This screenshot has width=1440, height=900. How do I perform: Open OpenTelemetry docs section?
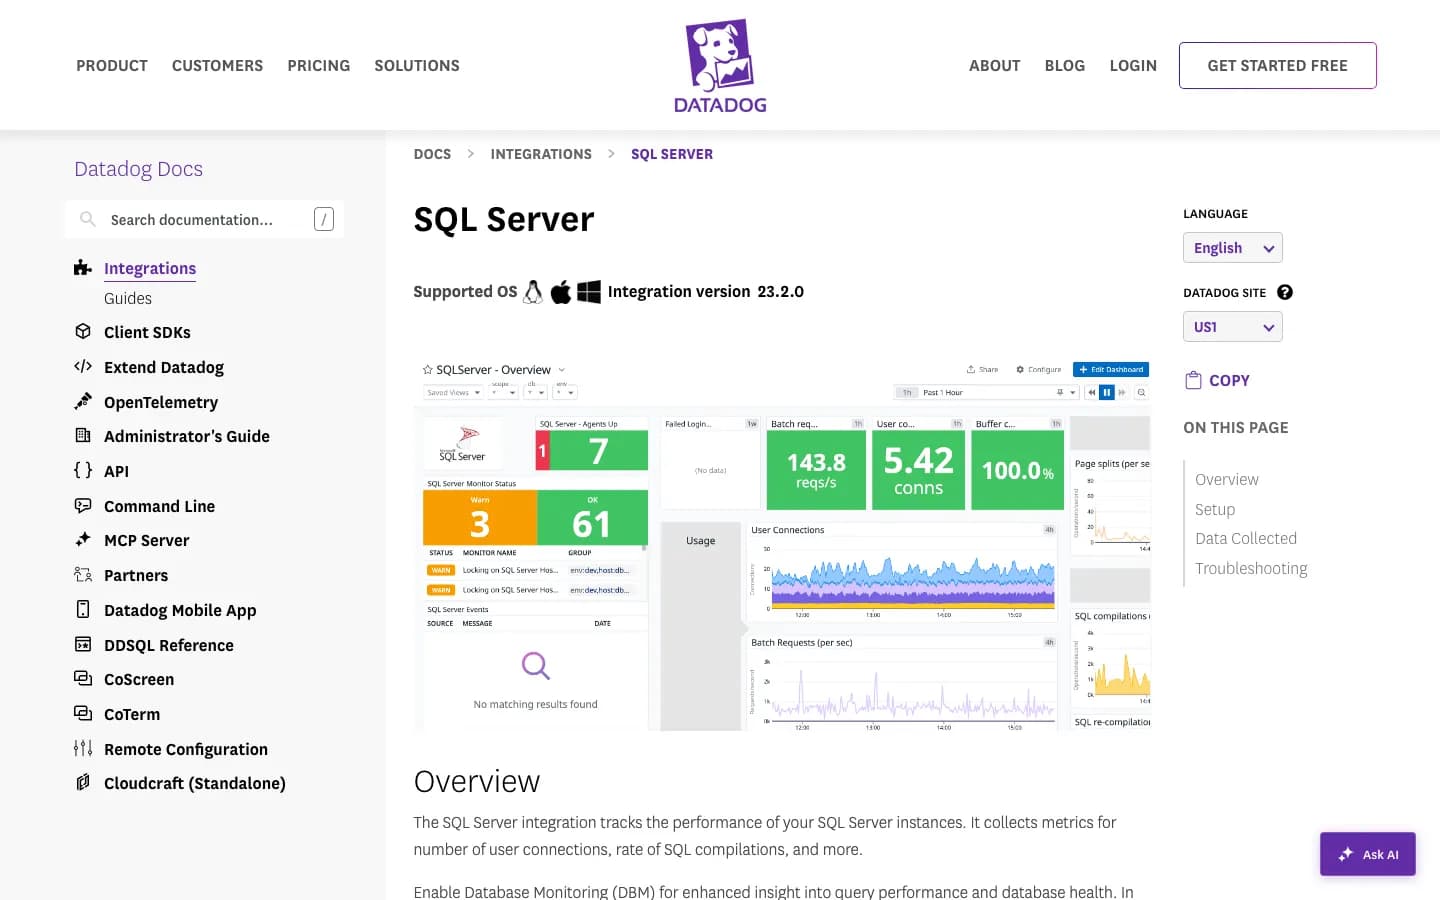tap(161, 402)
